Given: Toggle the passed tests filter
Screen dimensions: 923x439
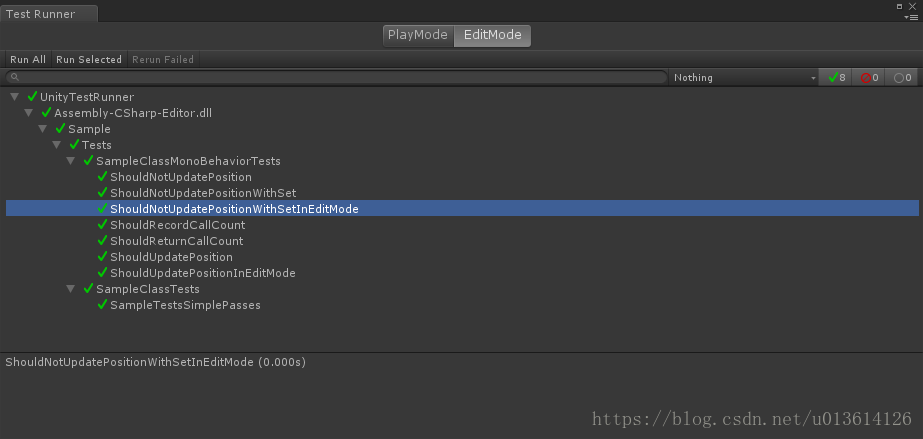Looking at the screenshot, I should point(836,77).
